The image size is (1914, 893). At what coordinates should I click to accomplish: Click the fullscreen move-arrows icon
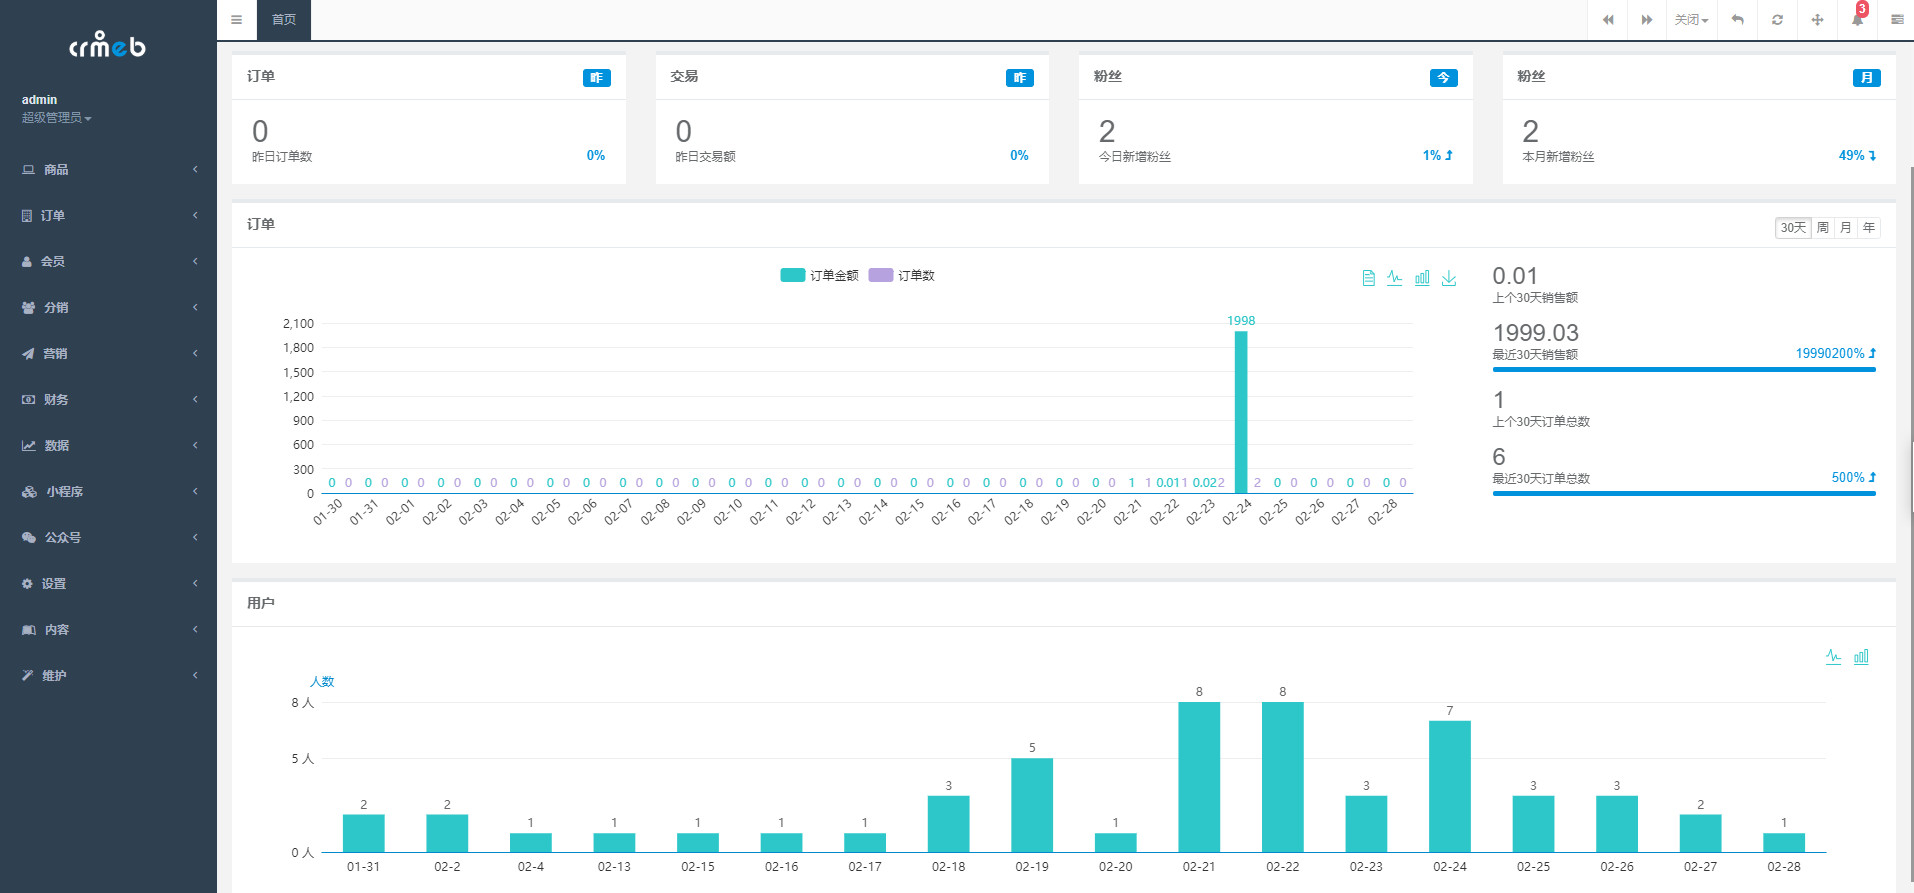pyautogui.click(x=1817, y=20)
